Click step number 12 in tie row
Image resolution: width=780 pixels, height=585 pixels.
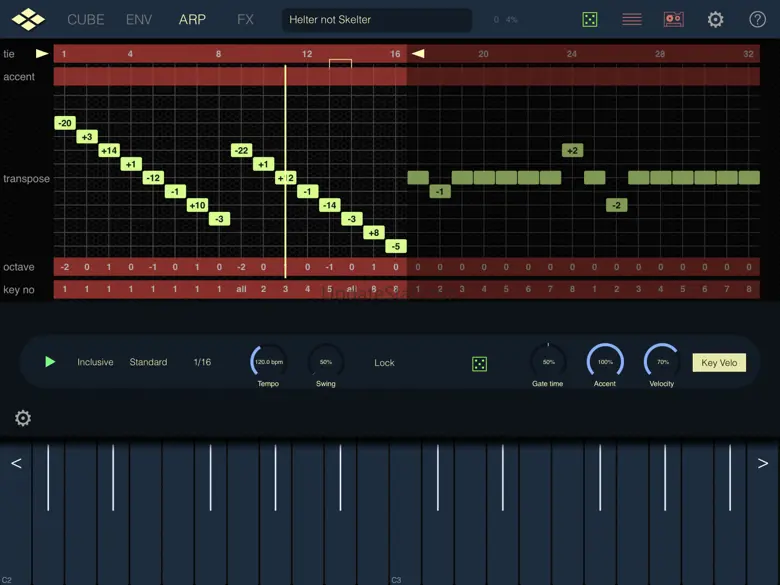point(307,54)
